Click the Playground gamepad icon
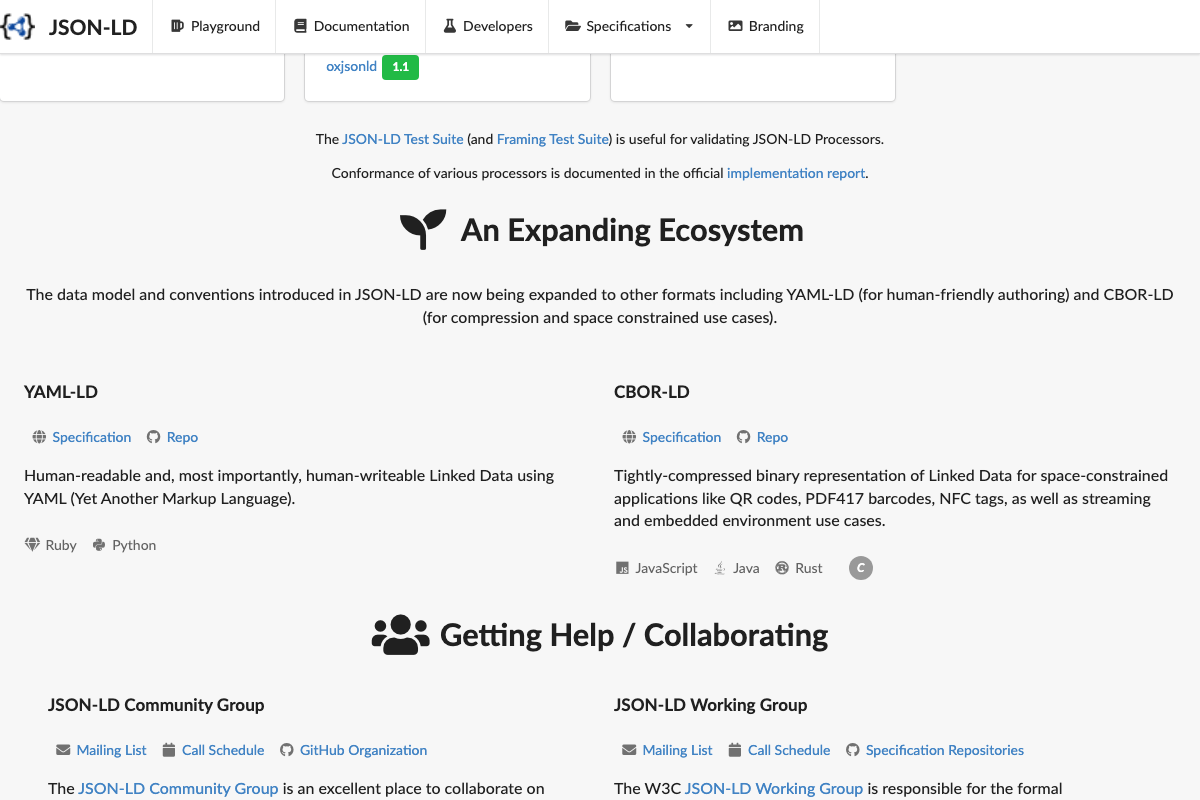This screenshot has height=800, width=1200. 178,26
